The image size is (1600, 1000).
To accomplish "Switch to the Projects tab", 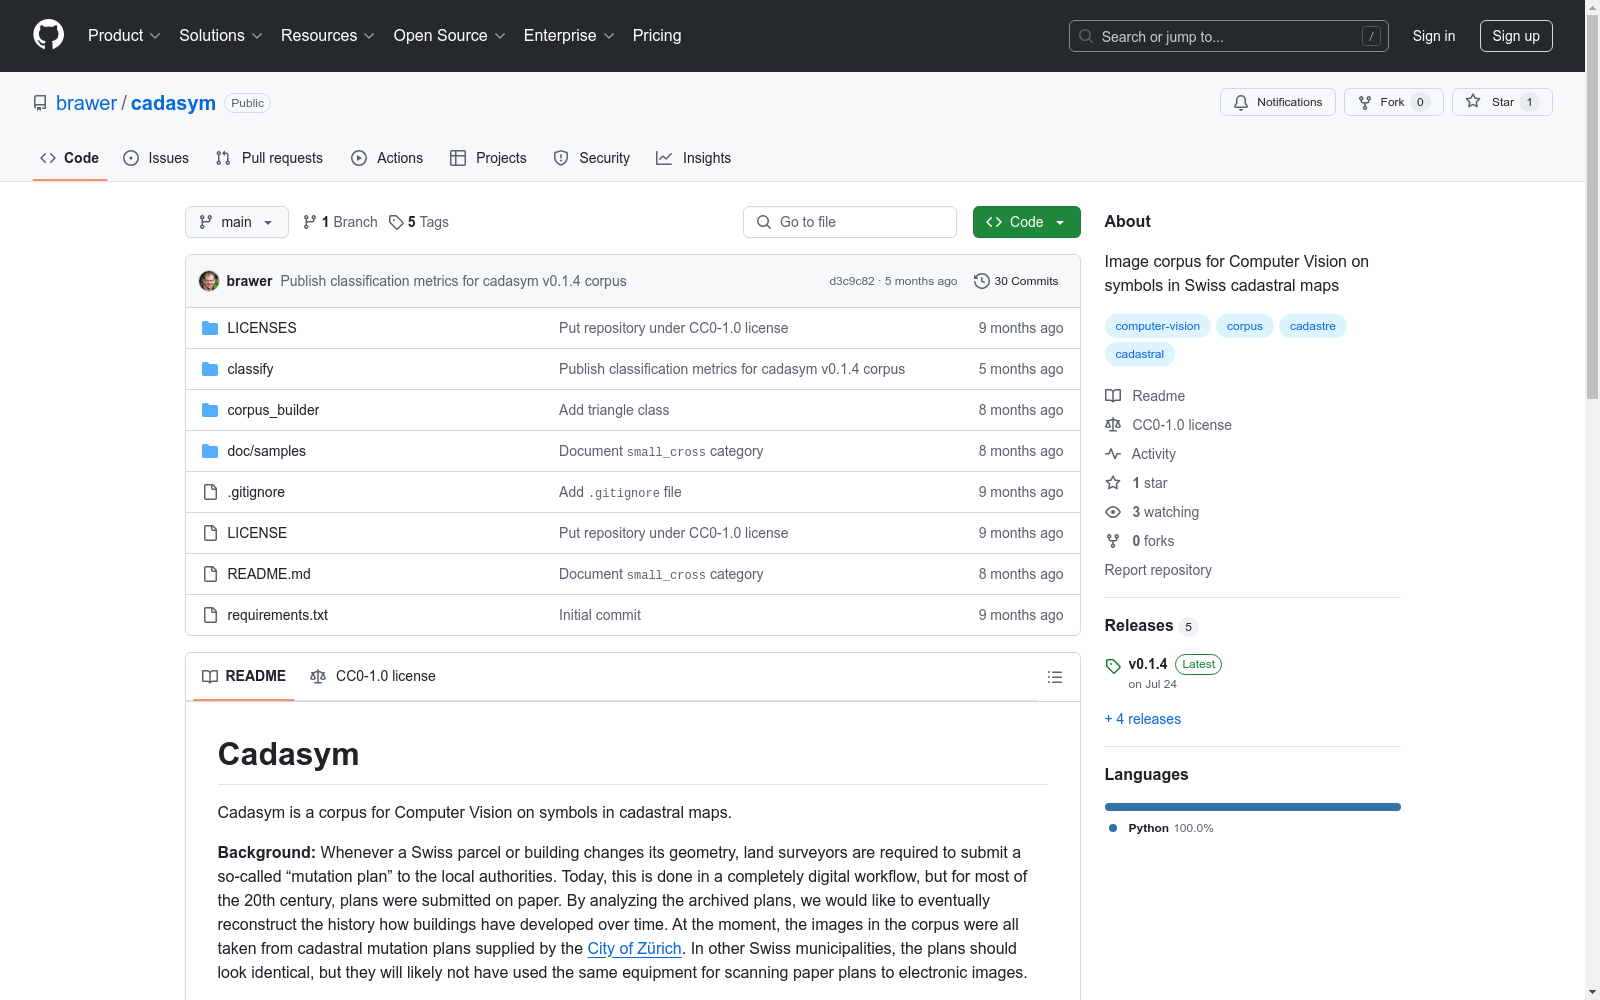I will point(488,158).
